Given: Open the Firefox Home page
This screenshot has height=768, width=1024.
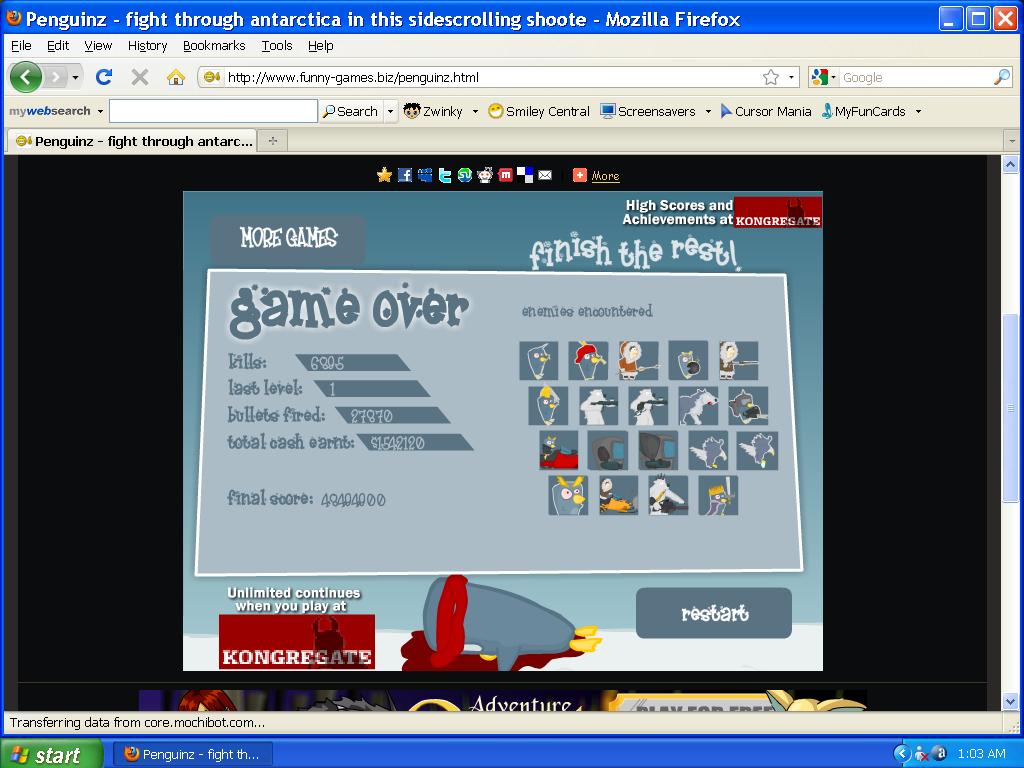Looking at the screenshot, I should [x=176, y=78].
